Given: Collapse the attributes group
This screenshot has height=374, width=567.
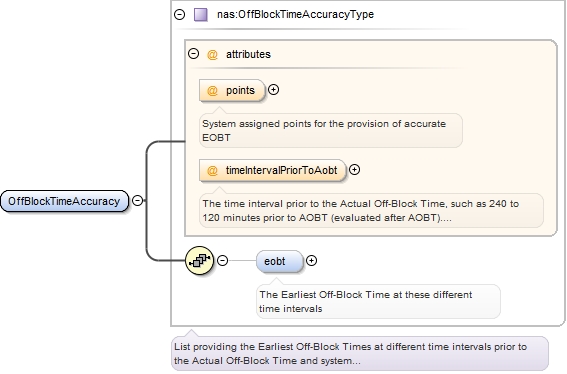Looking at the screenshot, I should (x=193, y=54).
